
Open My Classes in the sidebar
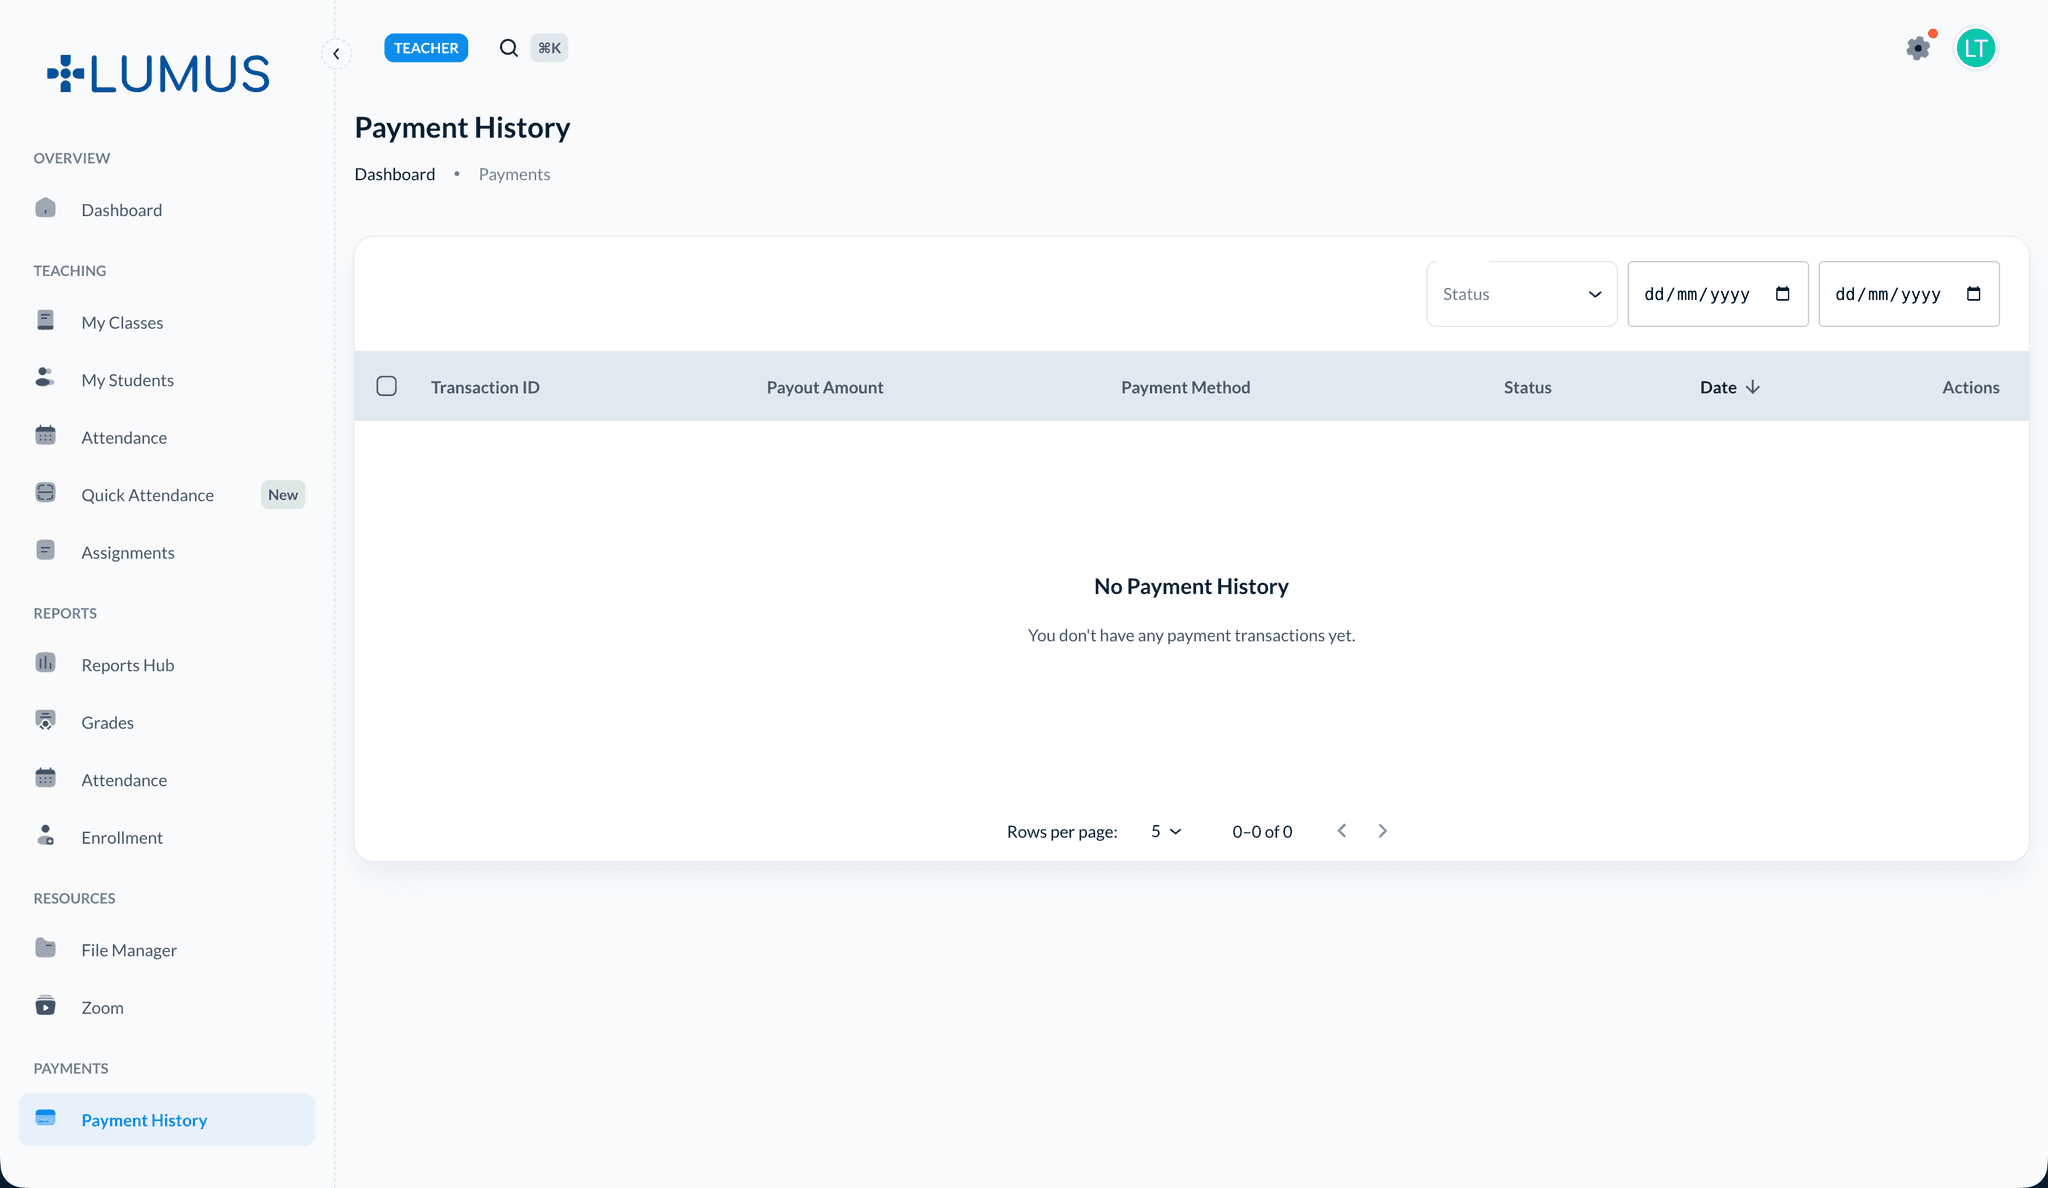pyautogui.click(x=167, y=322)
